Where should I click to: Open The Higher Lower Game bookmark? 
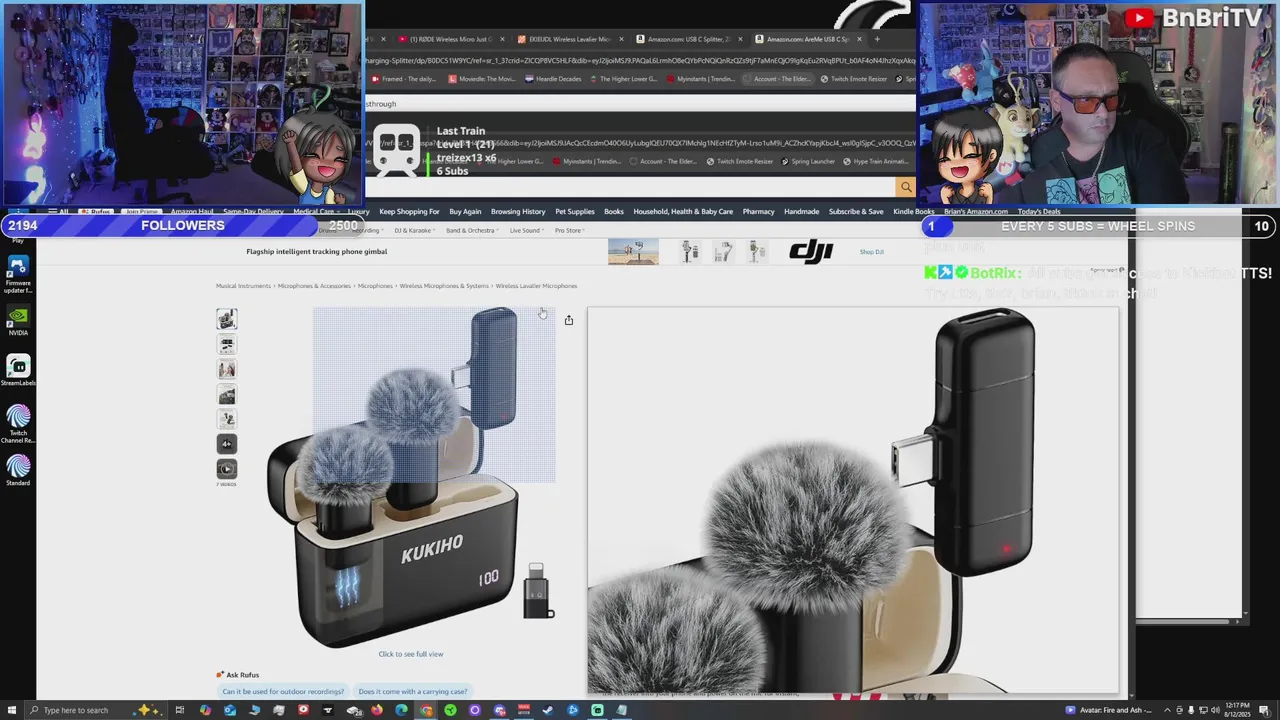tap(625, 79)
